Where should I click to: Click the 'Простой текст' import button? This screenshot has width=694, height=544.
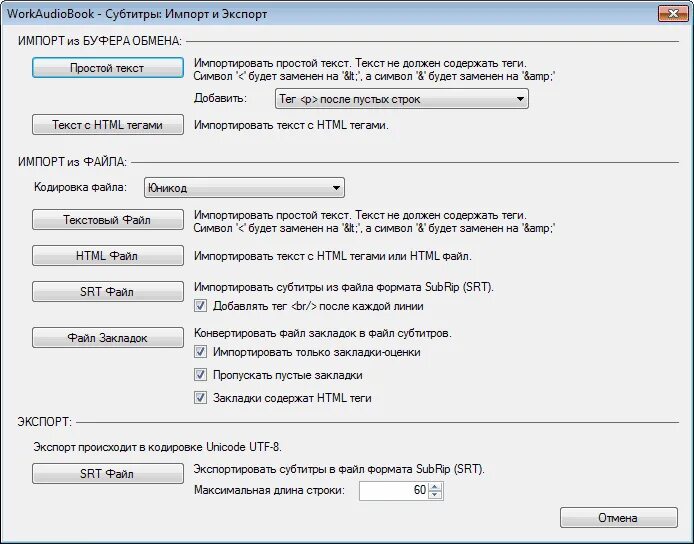[x=108, y=68]
